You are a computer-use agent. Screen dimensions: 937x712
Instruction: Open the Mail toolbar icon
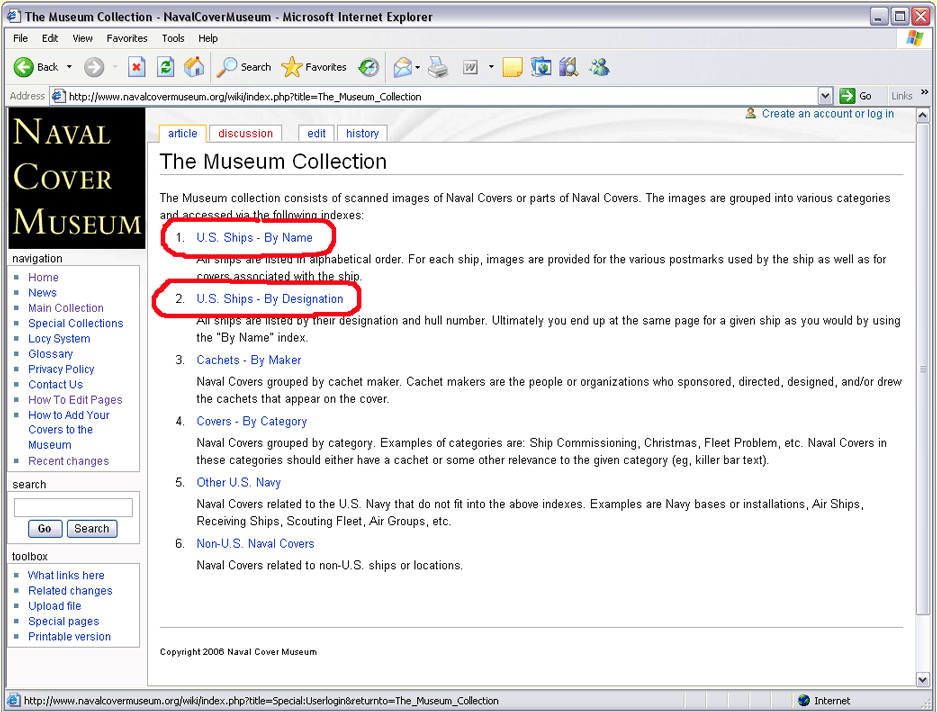point(402,67)
